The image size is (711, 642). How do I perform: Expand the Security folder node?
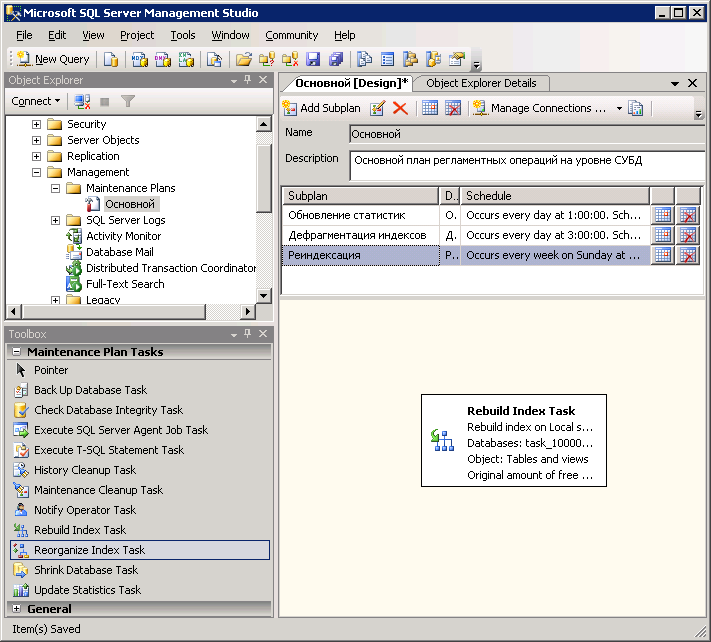pos(37,124)
